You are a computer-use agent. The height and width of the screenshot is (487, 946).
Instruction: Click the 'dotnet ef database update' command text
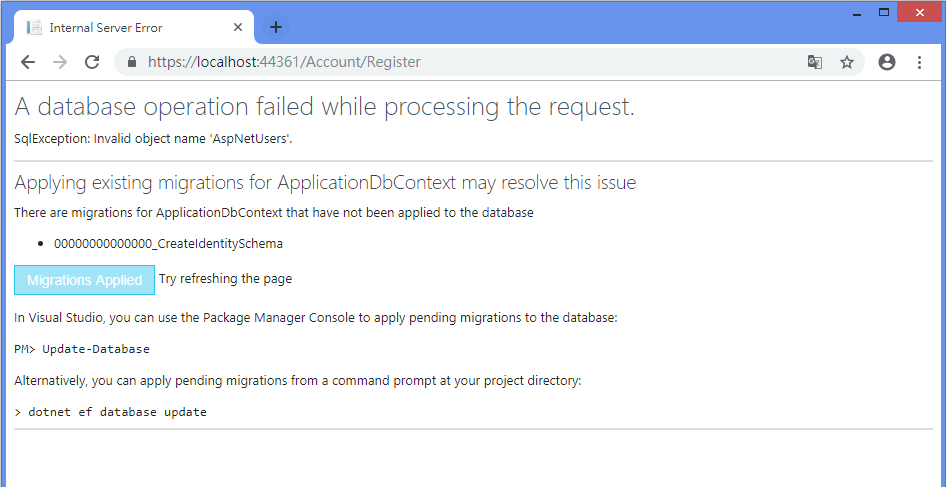click(117, 412)
